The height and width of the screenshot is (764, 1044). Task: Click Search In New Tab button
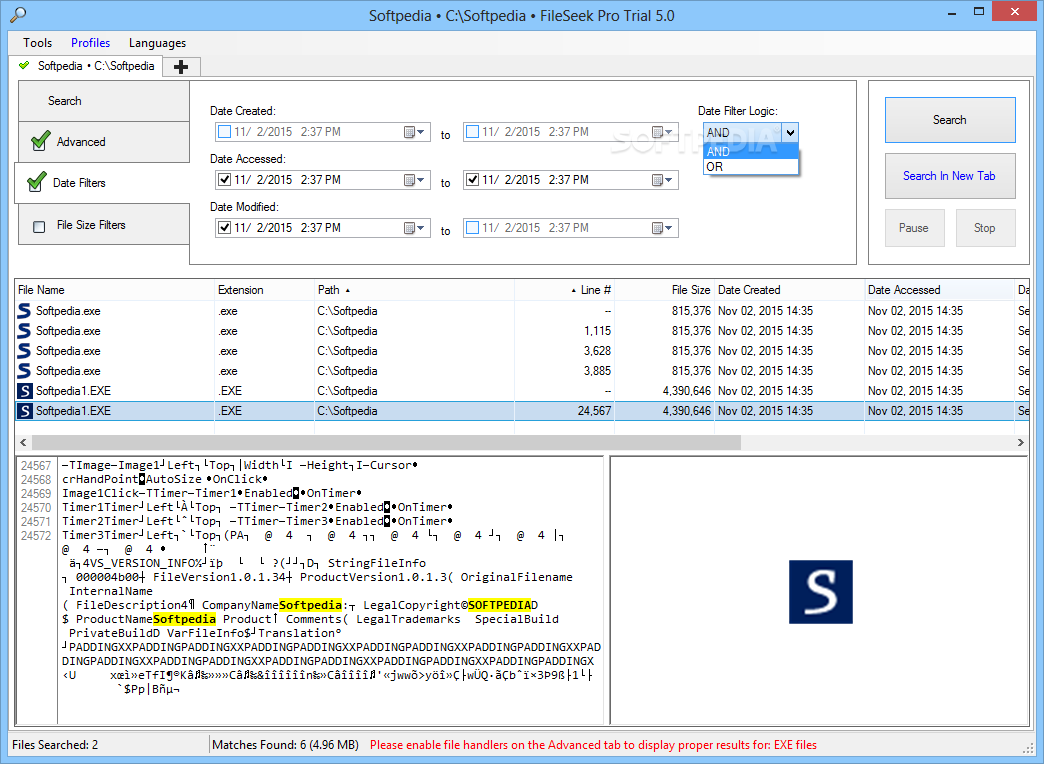pos(950,176)
